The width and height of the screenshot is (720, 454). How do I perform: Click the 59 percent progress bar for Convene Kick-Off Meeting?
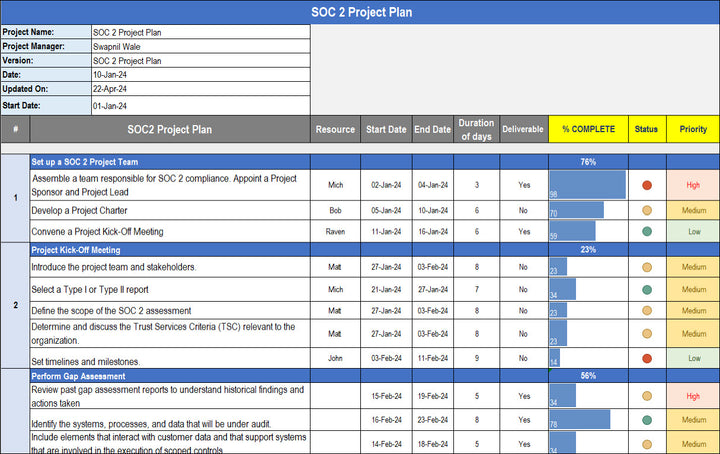click(572, 231)
